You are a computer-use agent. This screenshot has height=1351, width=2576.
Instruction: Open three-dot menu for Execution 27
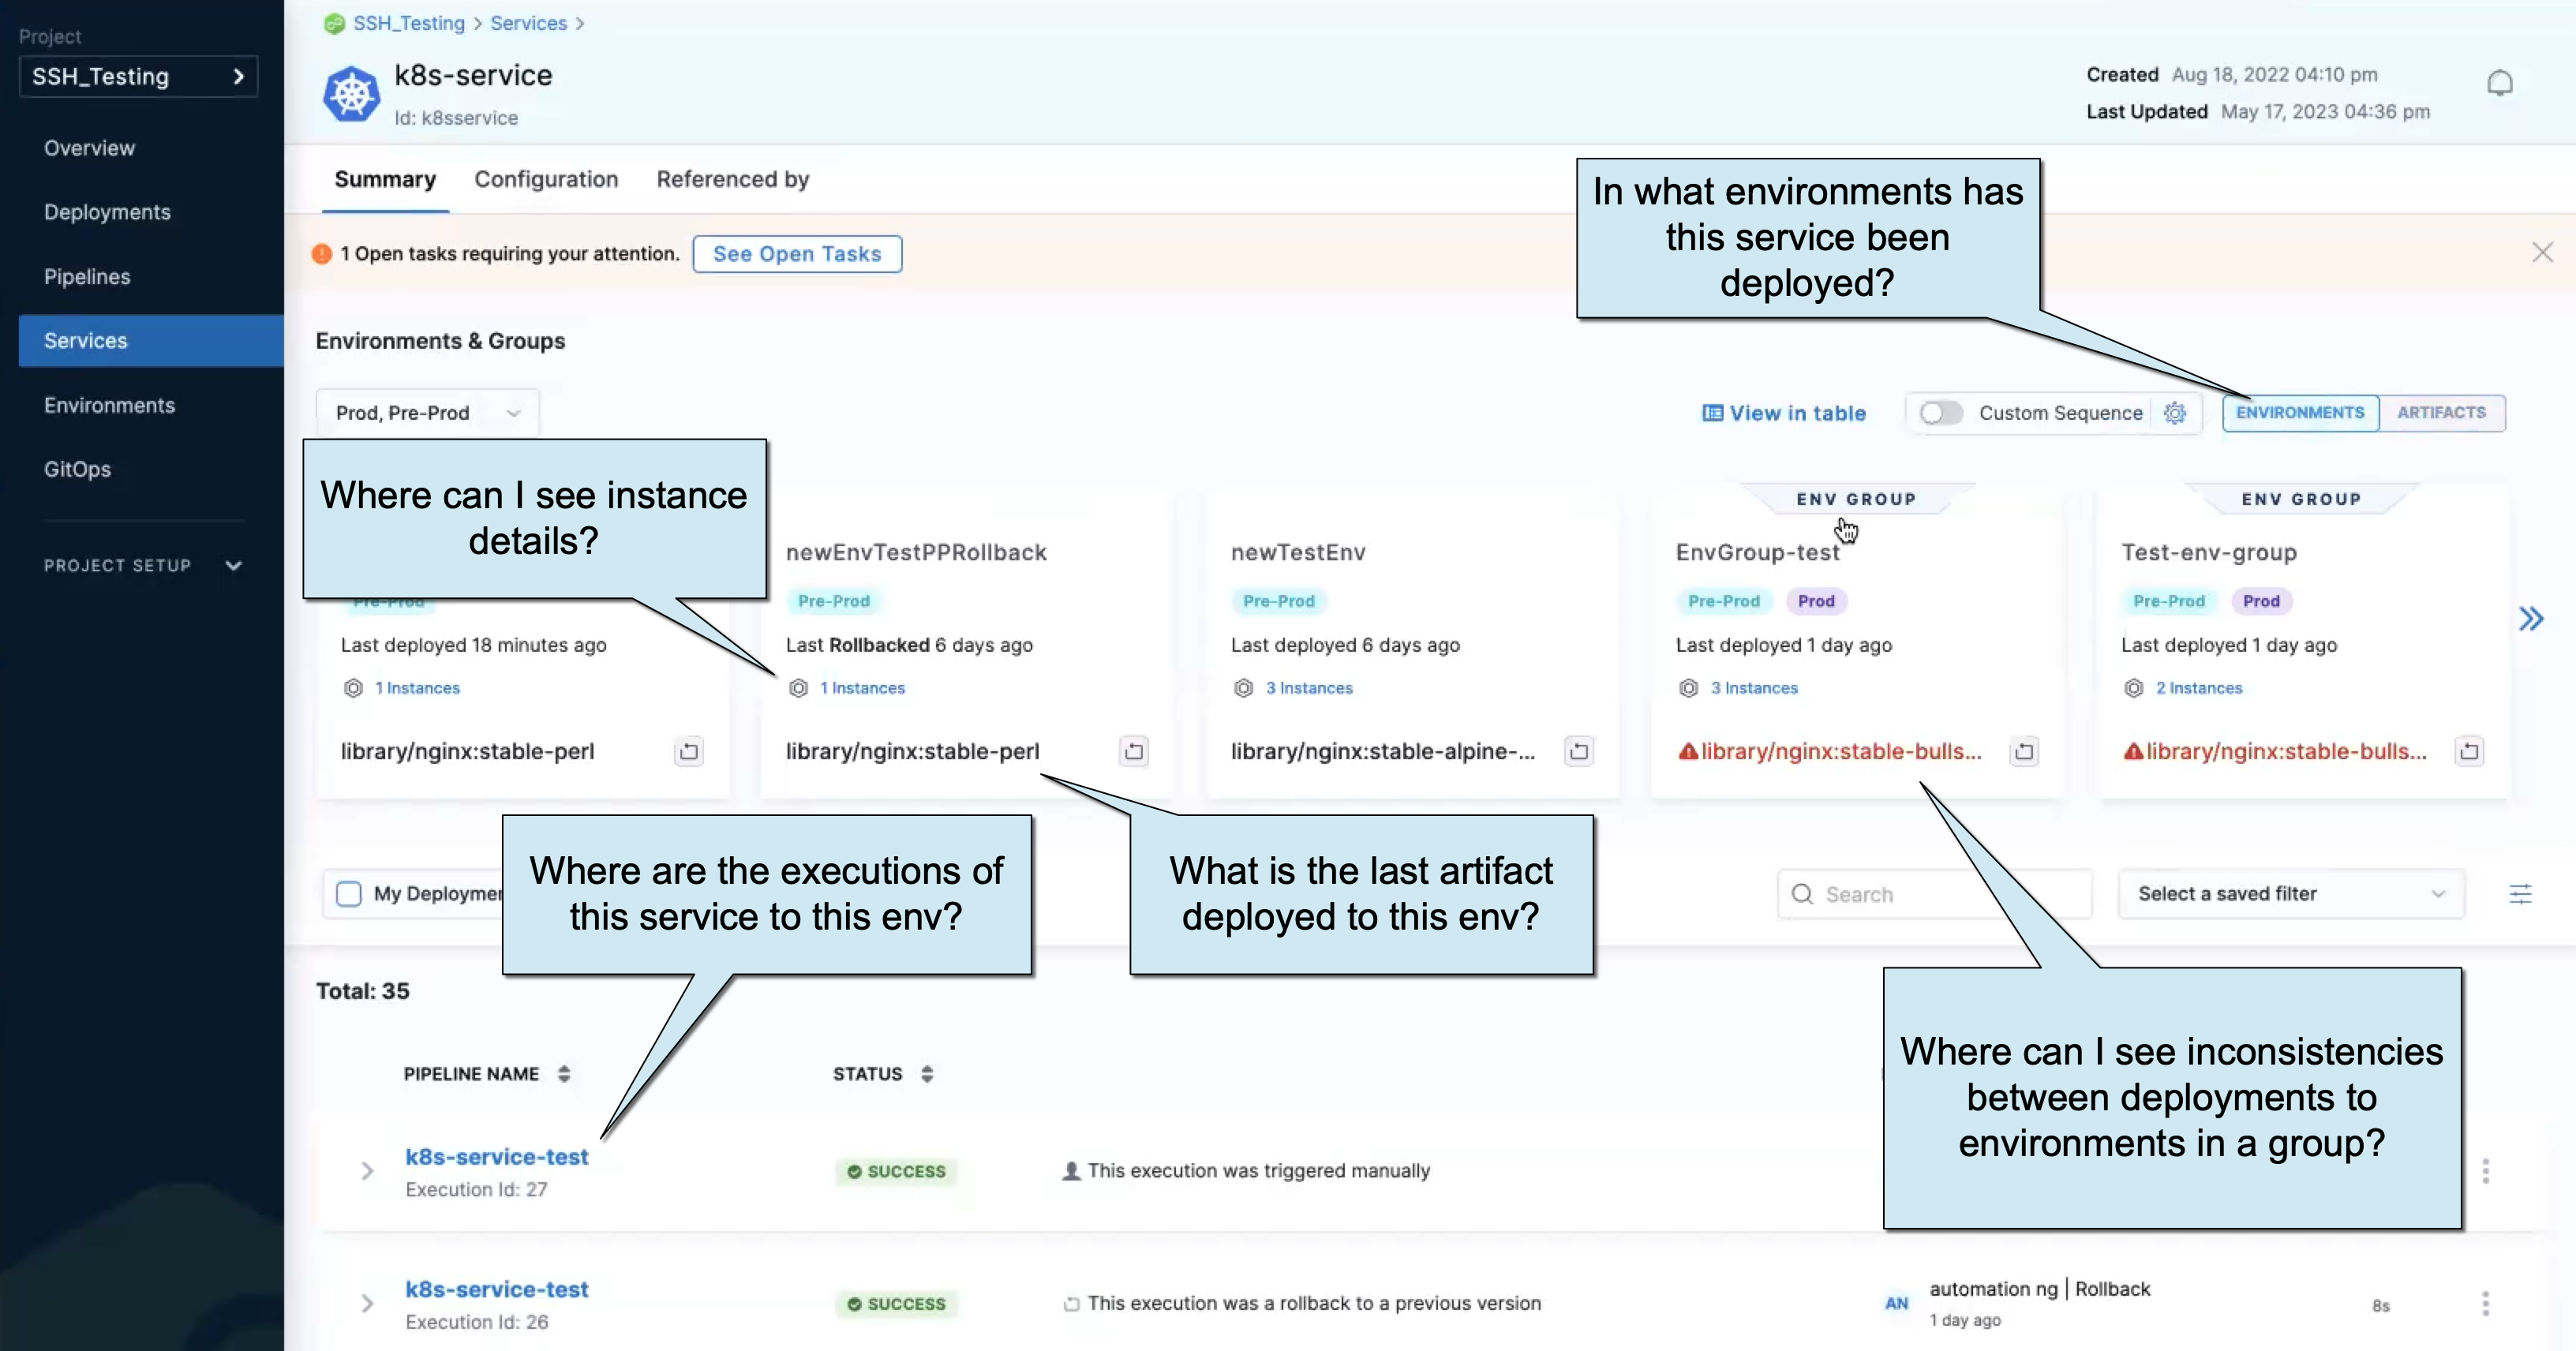[2485, 1171]
